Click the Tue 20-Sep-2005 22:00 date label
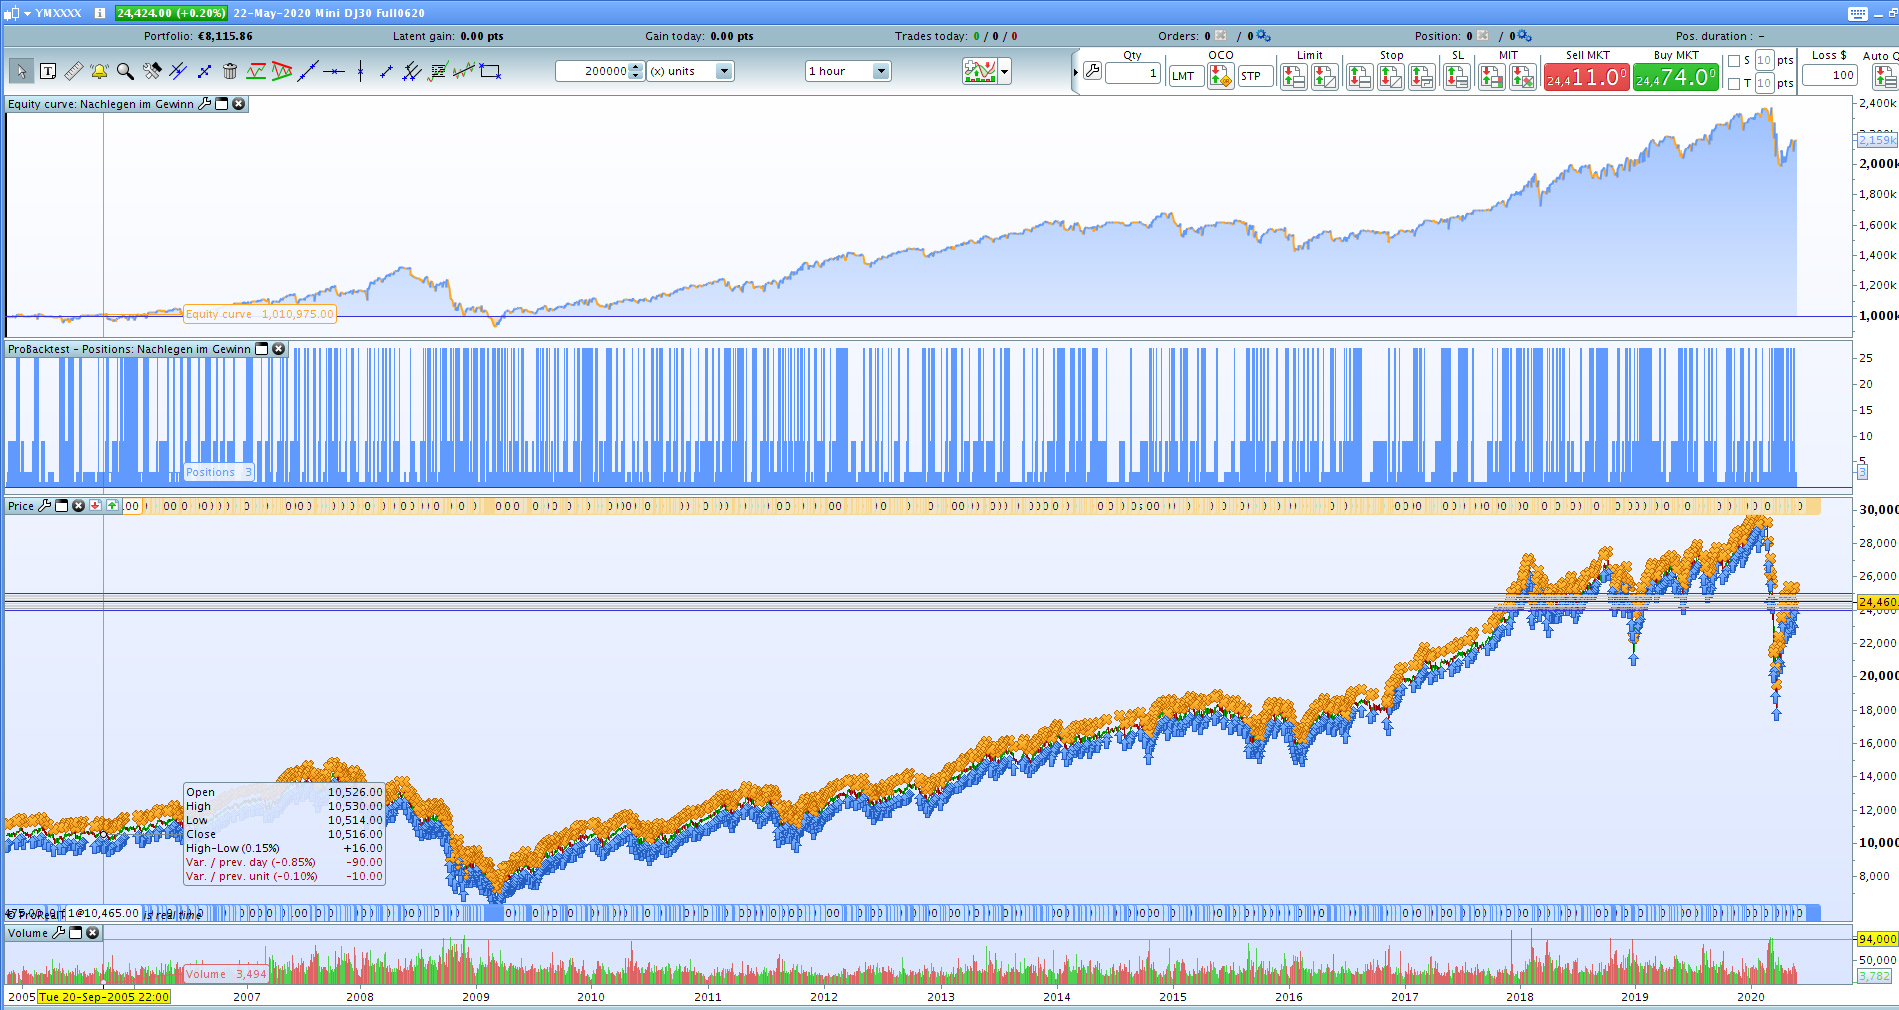This screenshot has width=1899, height=1010. pyautogui.click(x=104, y=997)
